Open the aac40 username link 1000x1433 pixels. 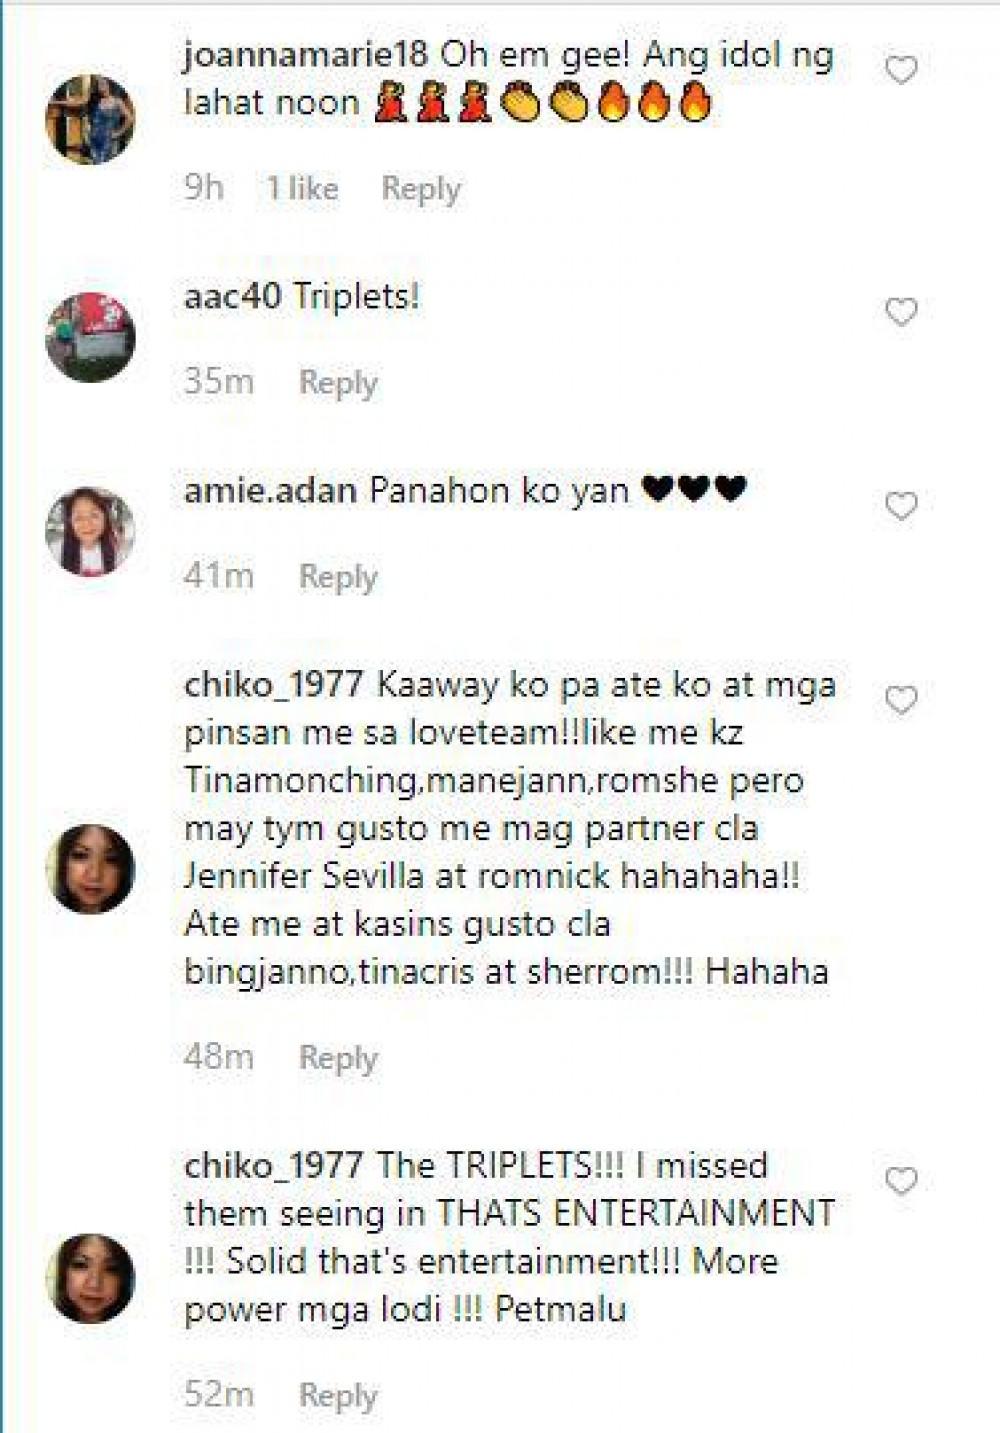tap(233, 297)
